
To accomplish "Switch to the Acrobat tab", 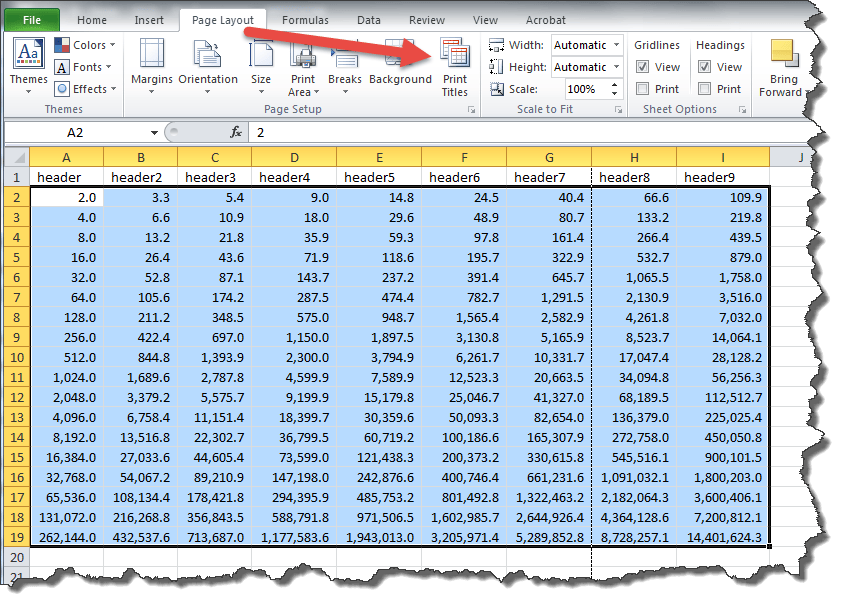I will 545,20.
